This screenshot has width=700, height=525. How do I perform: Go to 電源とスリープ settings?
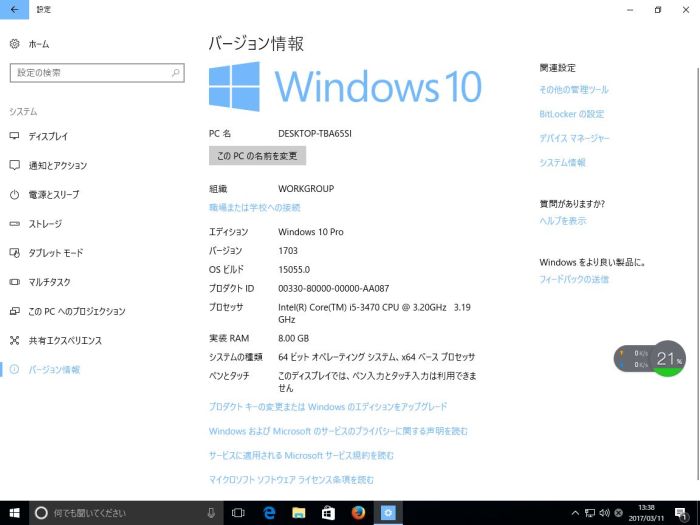point(53,194)
